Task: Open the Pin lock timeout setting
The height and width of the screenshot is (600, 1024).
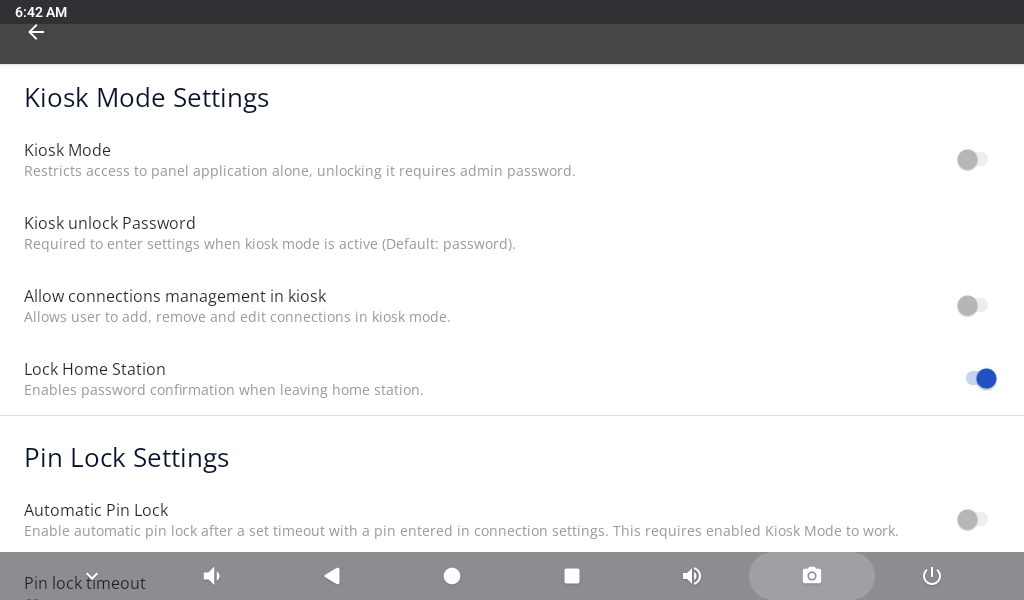Action: (85, 583)
